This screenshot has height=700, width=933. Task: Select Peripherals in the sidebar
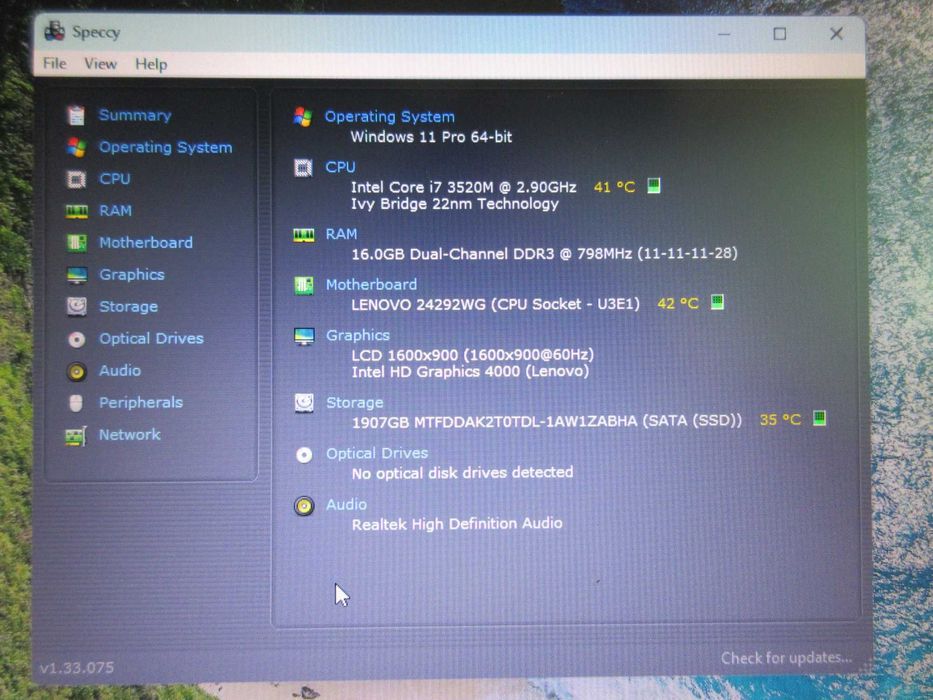tap(140, 402)
